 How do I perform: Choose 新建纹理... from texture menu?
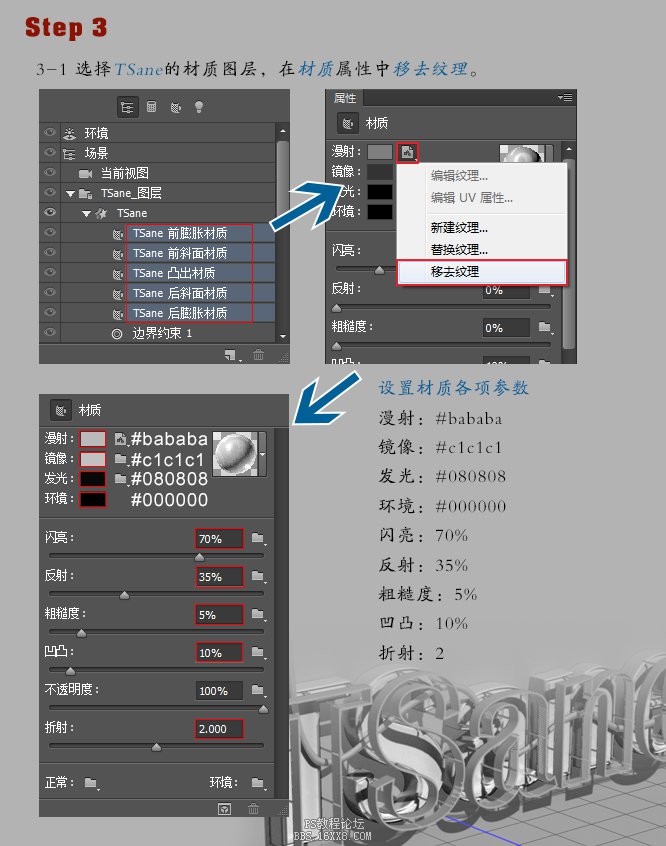click(482, 228)
